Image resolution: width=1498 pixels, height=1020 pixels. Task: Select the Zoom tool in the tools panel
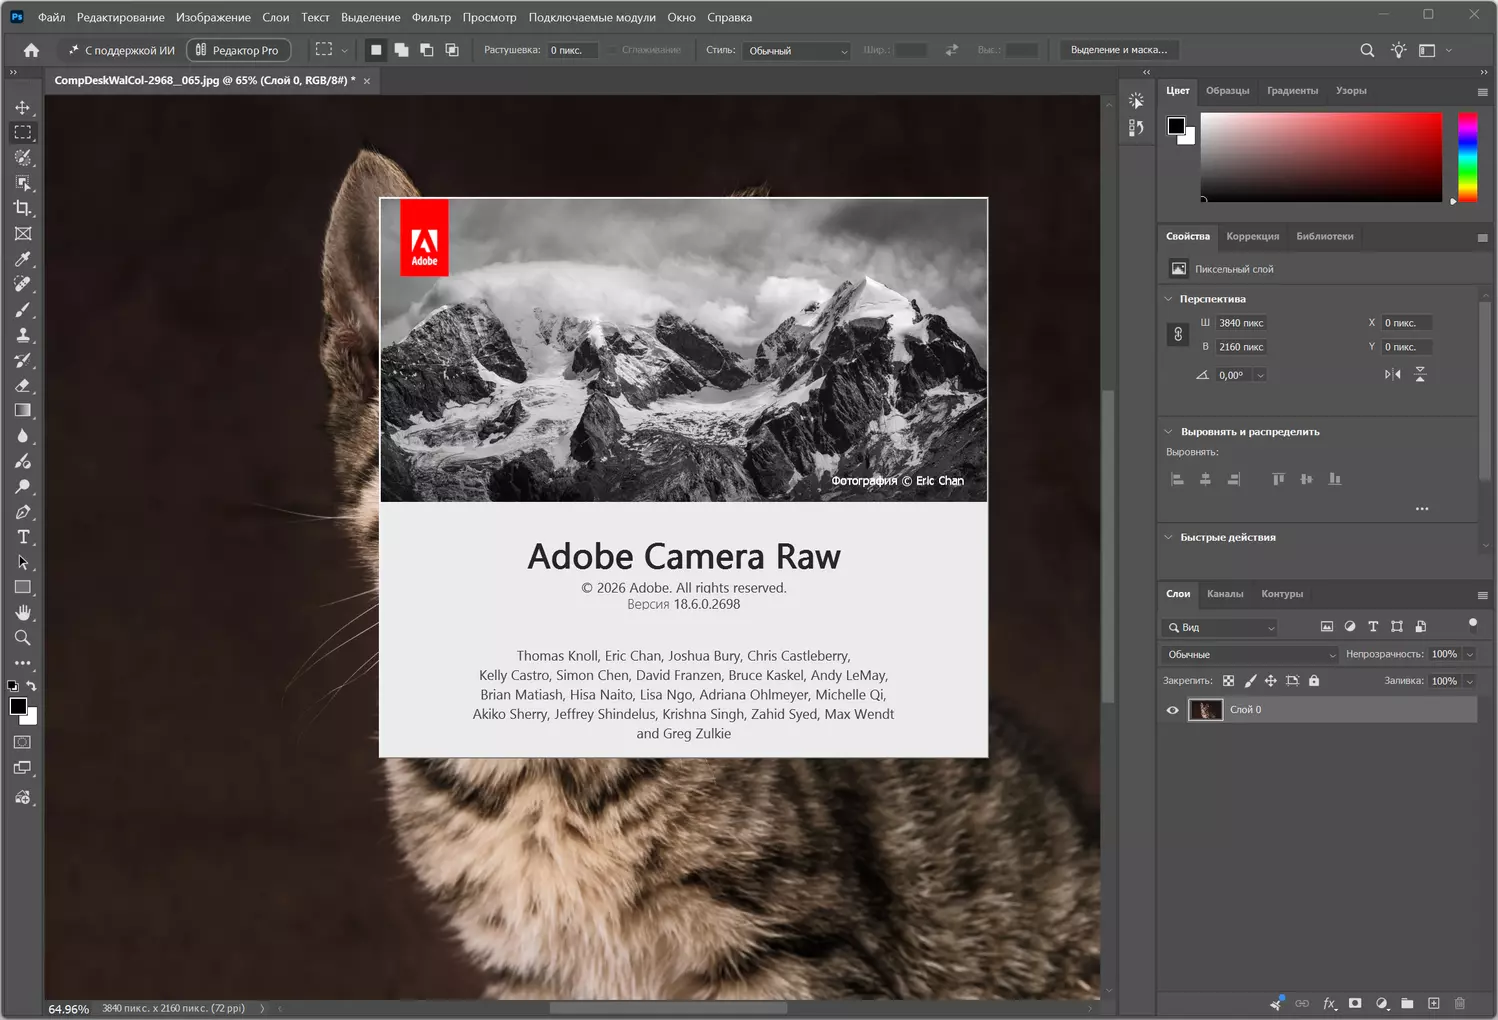tap(22, 638)
